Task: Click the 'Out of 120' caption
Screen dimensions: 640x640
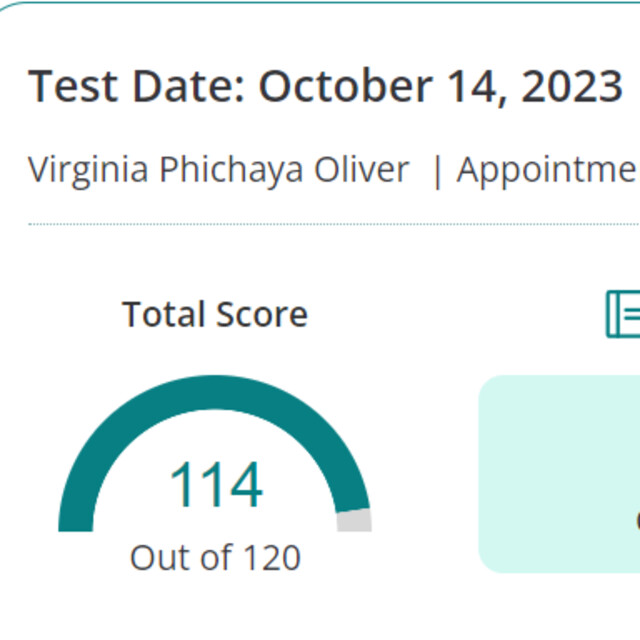Action: [x=215, y=558]
